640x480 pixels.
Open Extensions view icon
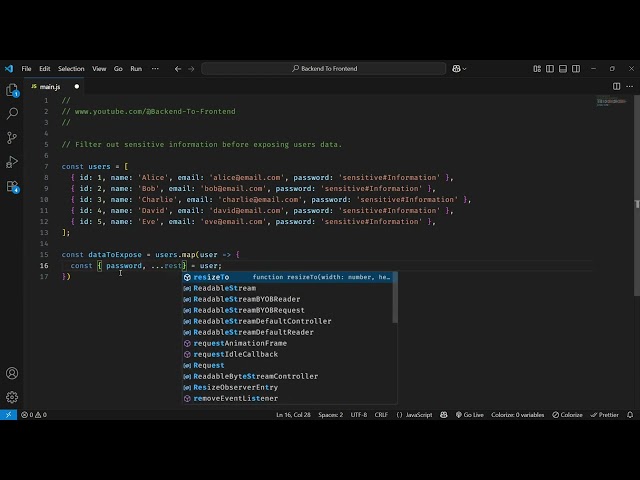(12, 187)
